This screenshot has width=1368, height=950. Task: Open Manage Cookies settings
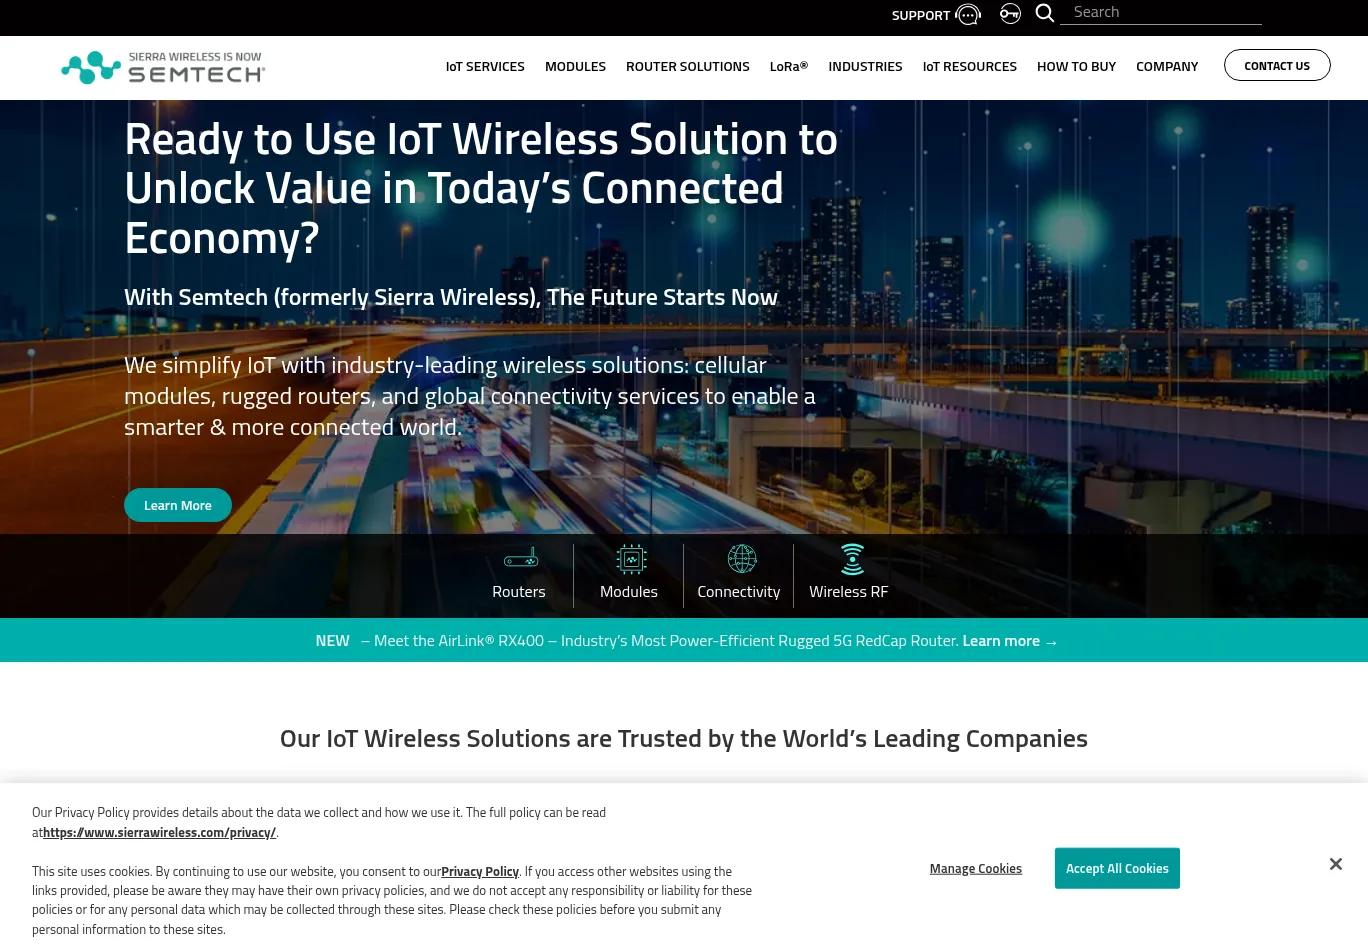point(975,868)
